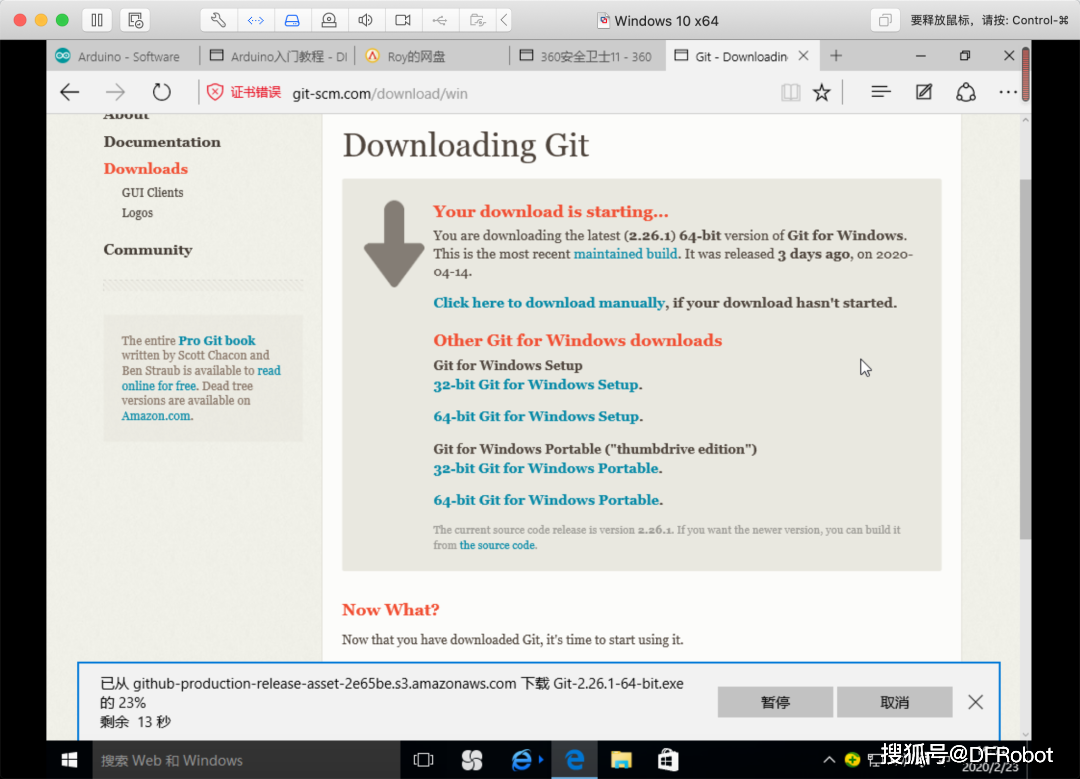Select the Downloads sidebar link
The width and height of the screenshot is (1080, 779).
tap(145, 169)
